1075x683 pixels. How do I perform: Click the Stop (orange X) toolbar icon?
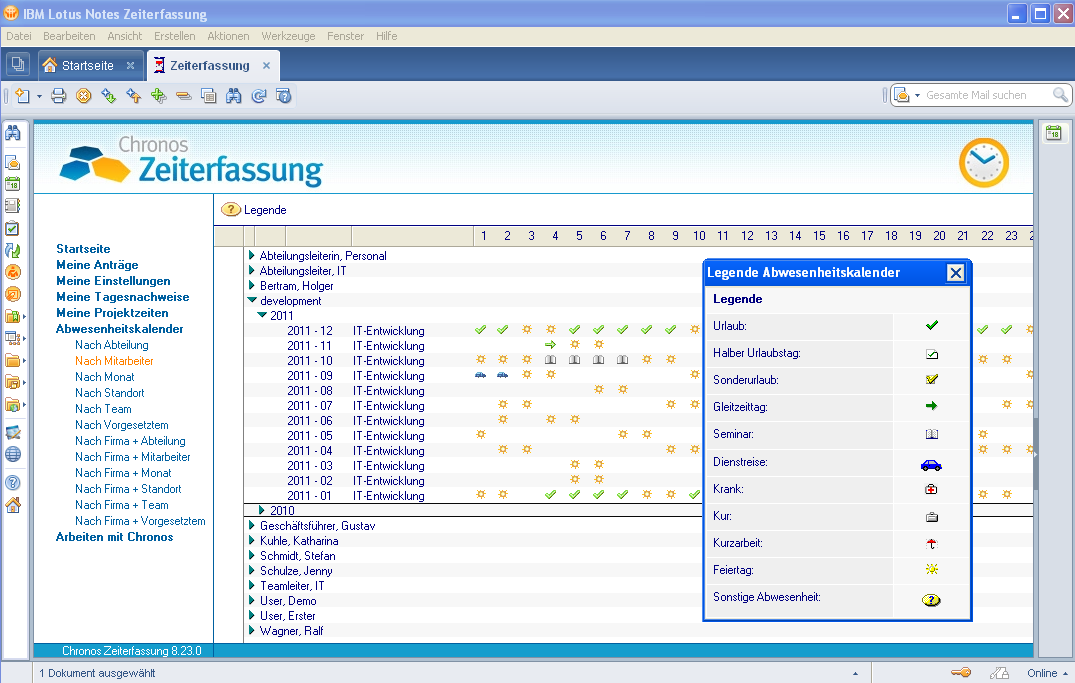click(x=84, y=96)
